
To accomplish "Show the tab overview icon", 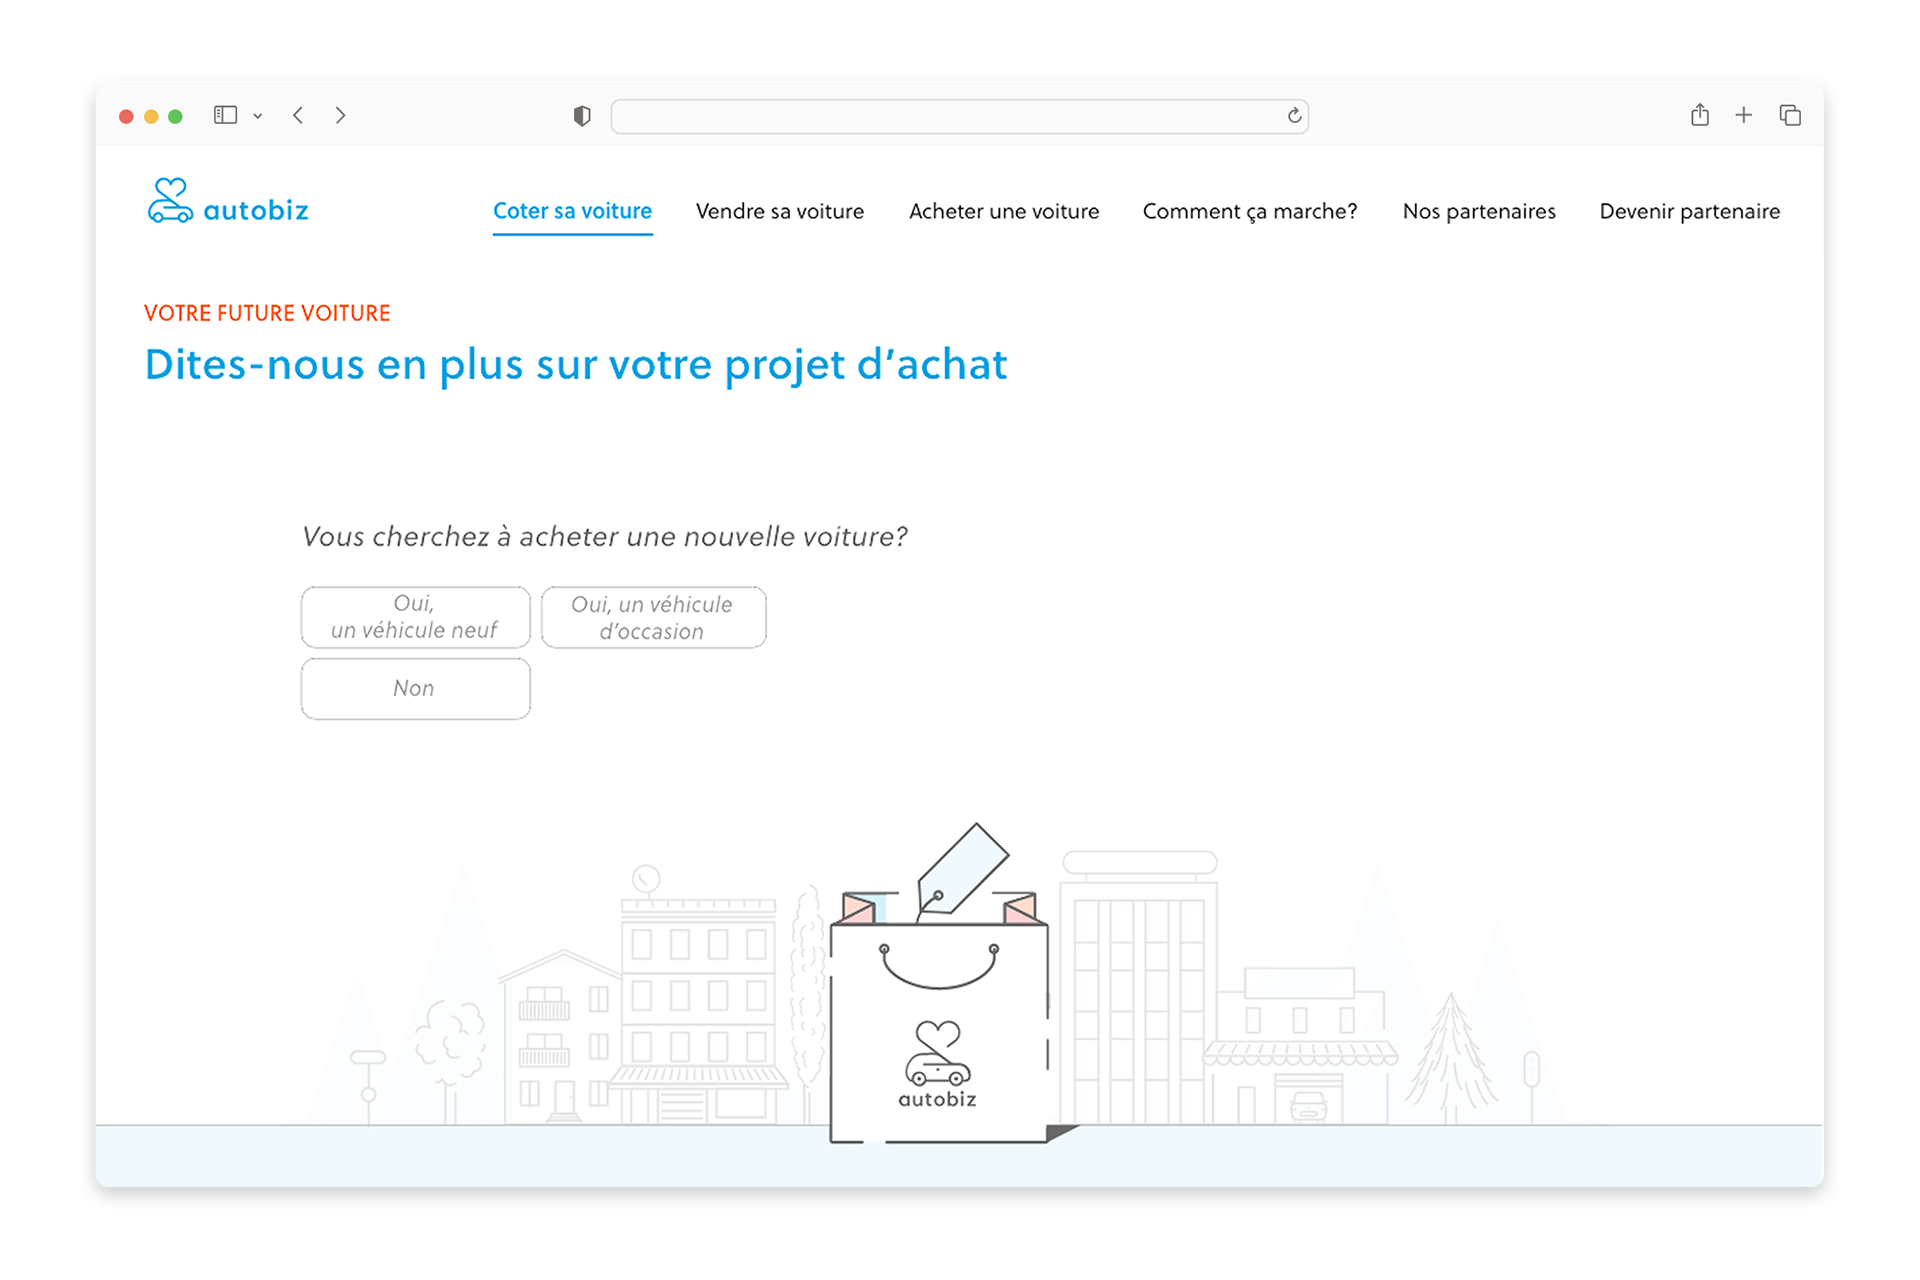I will (1790, 115).
